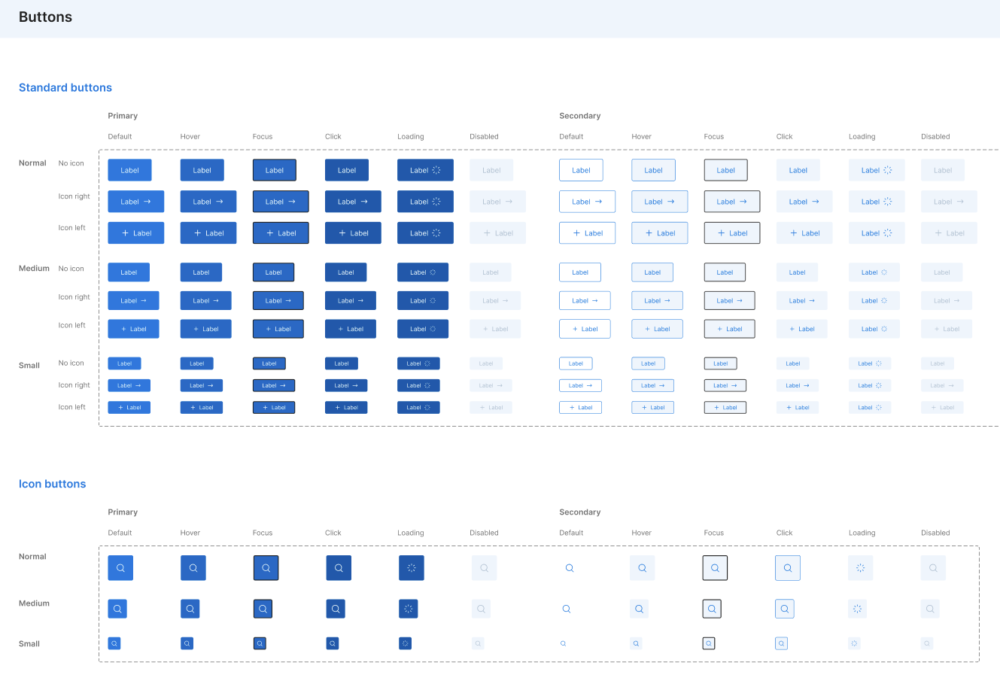The height and width of the screenshot is (699, 1000).
Task: Click Primary Normal Hover search icon button
Action: (x=193, y=568)
